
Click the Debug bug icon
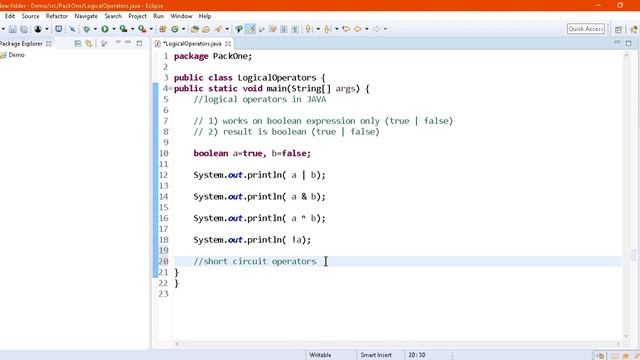[x=87, y=29]
